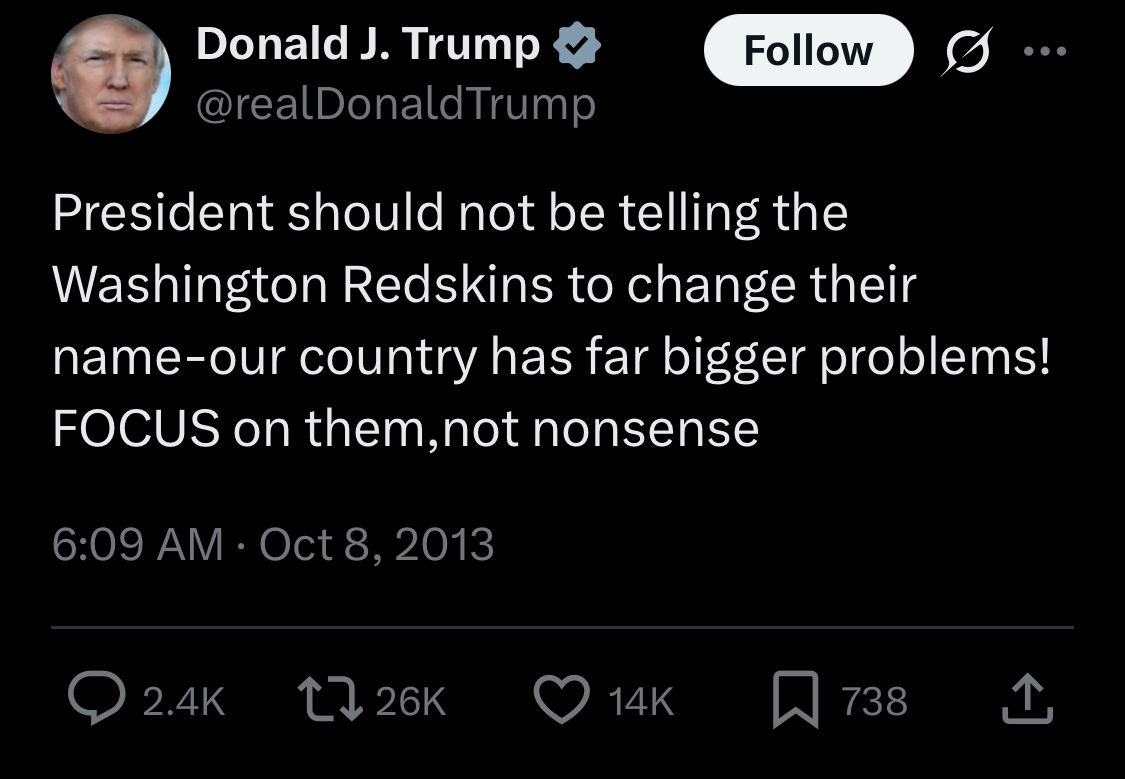The image size is (1125, 779).
Task: View the 2.4K replies count
Action: click(184, 702)
